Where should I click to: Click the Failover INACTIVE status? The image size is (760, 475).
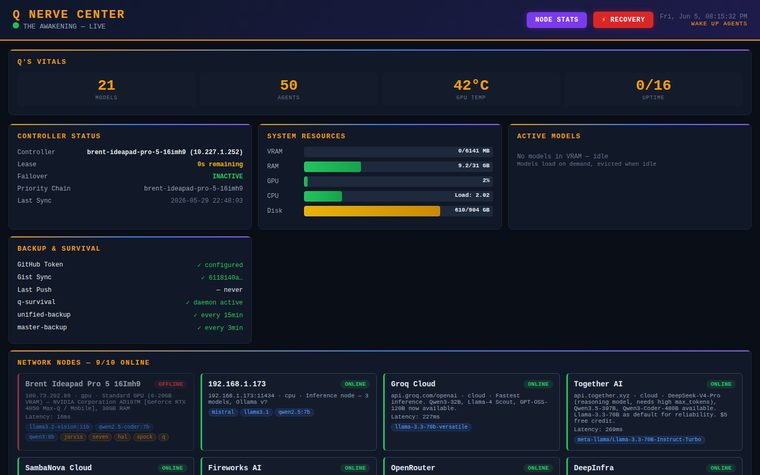coord(228,176)
